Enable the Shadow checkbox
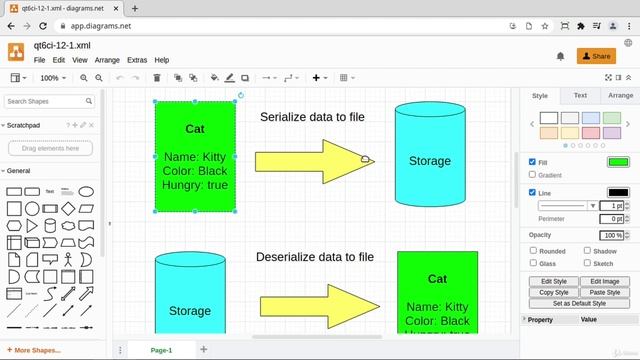Screen dimensions: 640x360 [587, 250]
